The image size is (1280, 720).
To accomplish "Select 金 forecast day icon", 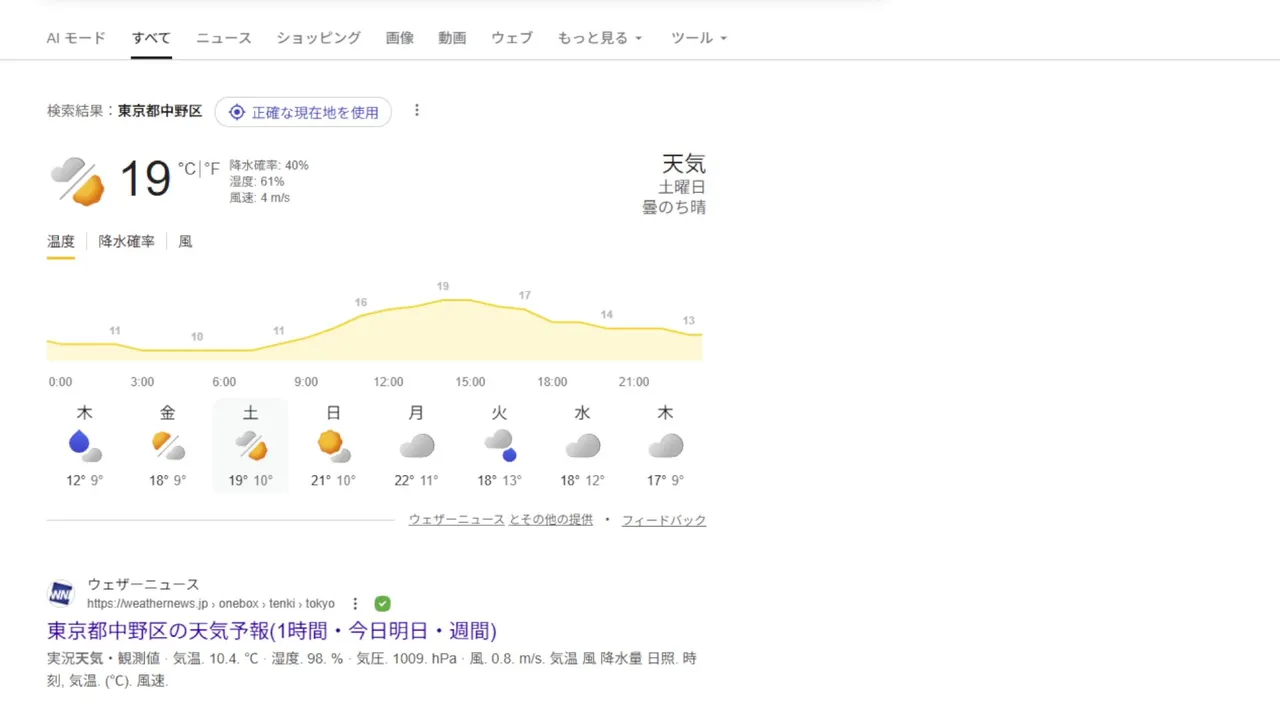I will (x=168, y=445).
